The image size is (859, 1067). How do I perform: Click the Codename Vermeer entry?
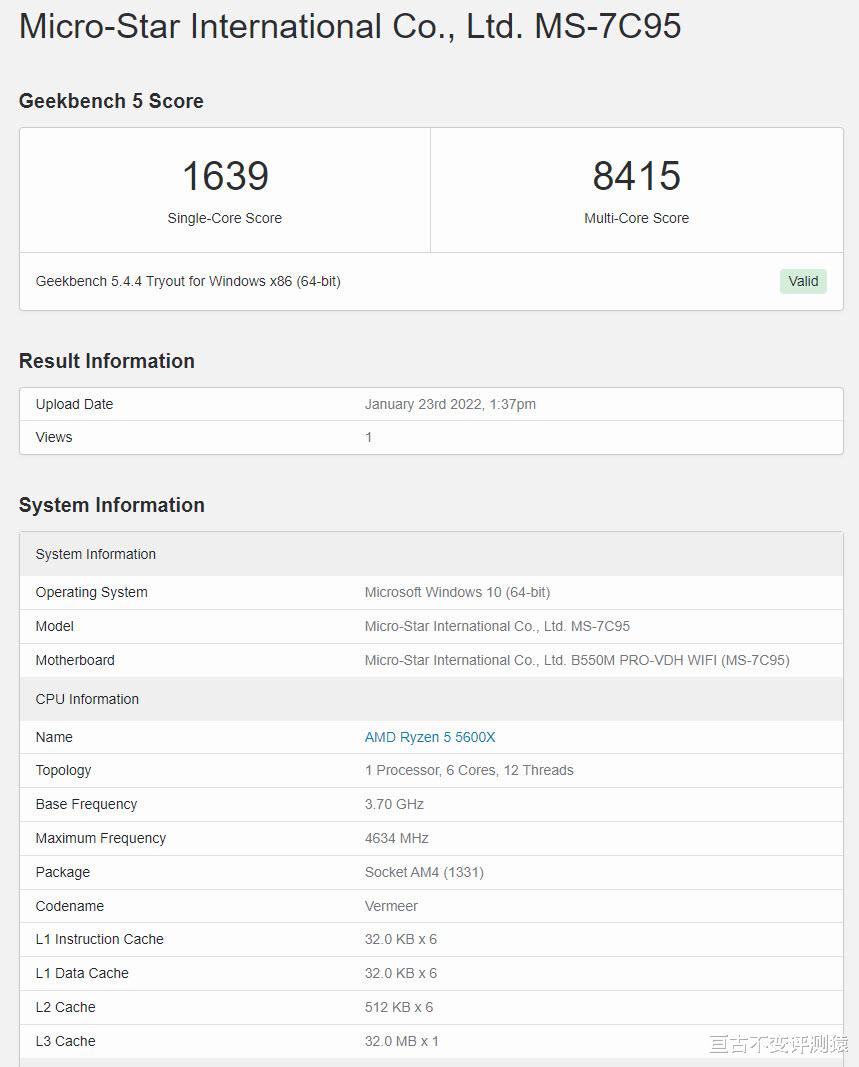click(x=391, y=906)
